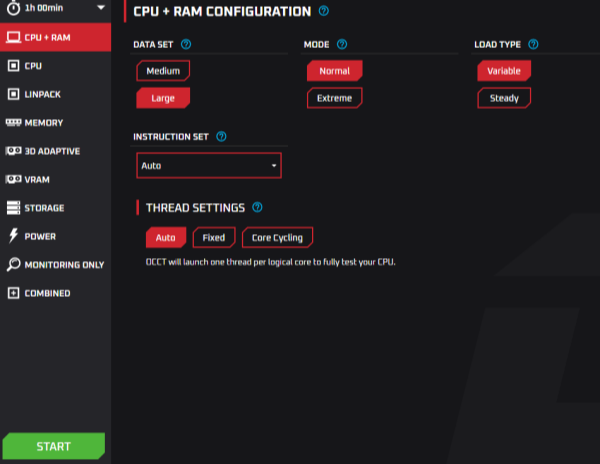Enable Core Cycling thread setting
This screenshot has height=464, width=600.
coord(277,238)
